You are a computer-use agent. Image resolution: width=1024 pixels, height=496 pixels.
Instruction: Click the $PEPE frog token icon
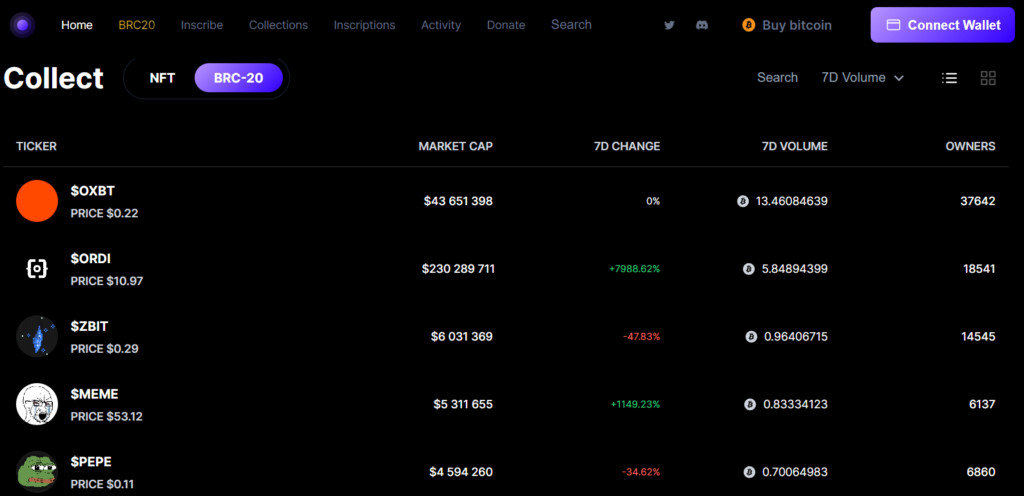tap(37, 471)
